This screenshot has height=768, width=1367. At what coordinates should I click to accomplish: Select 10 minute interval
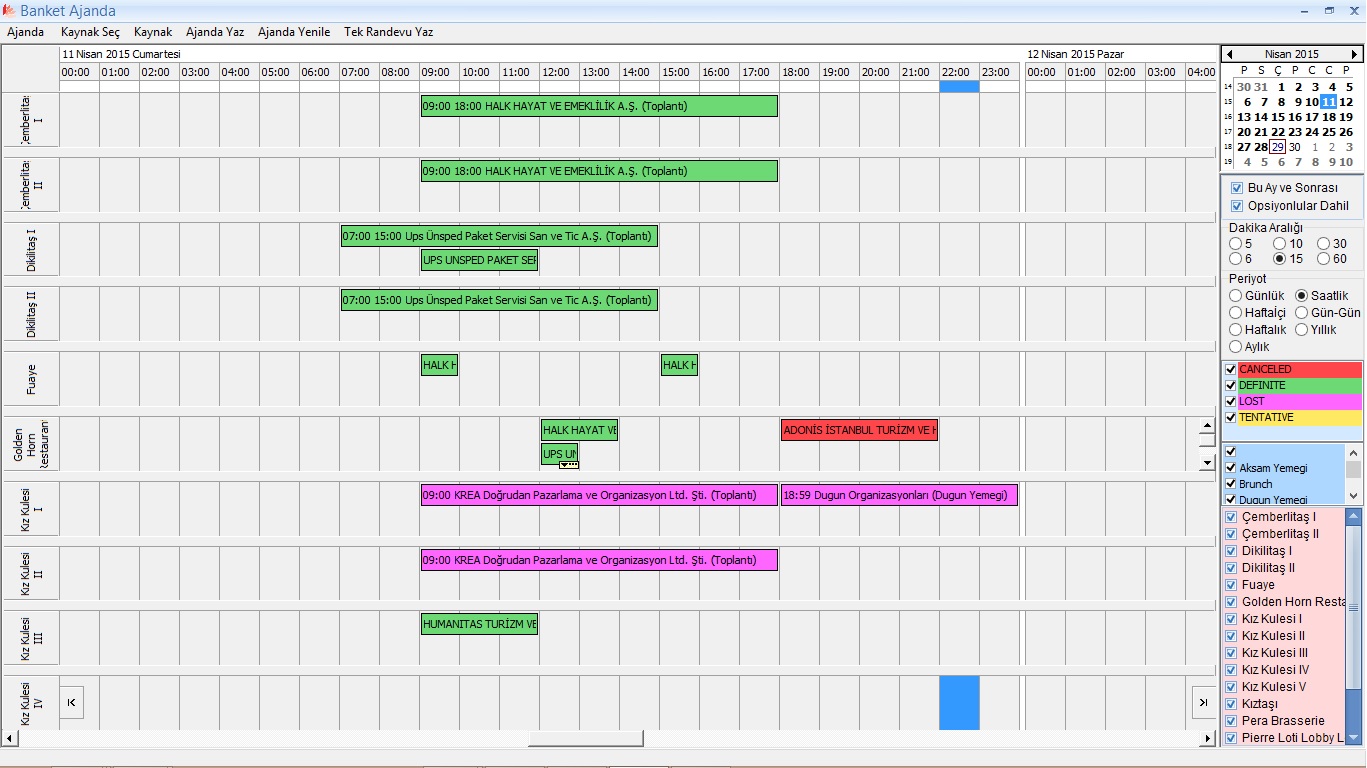point(1280,244)
